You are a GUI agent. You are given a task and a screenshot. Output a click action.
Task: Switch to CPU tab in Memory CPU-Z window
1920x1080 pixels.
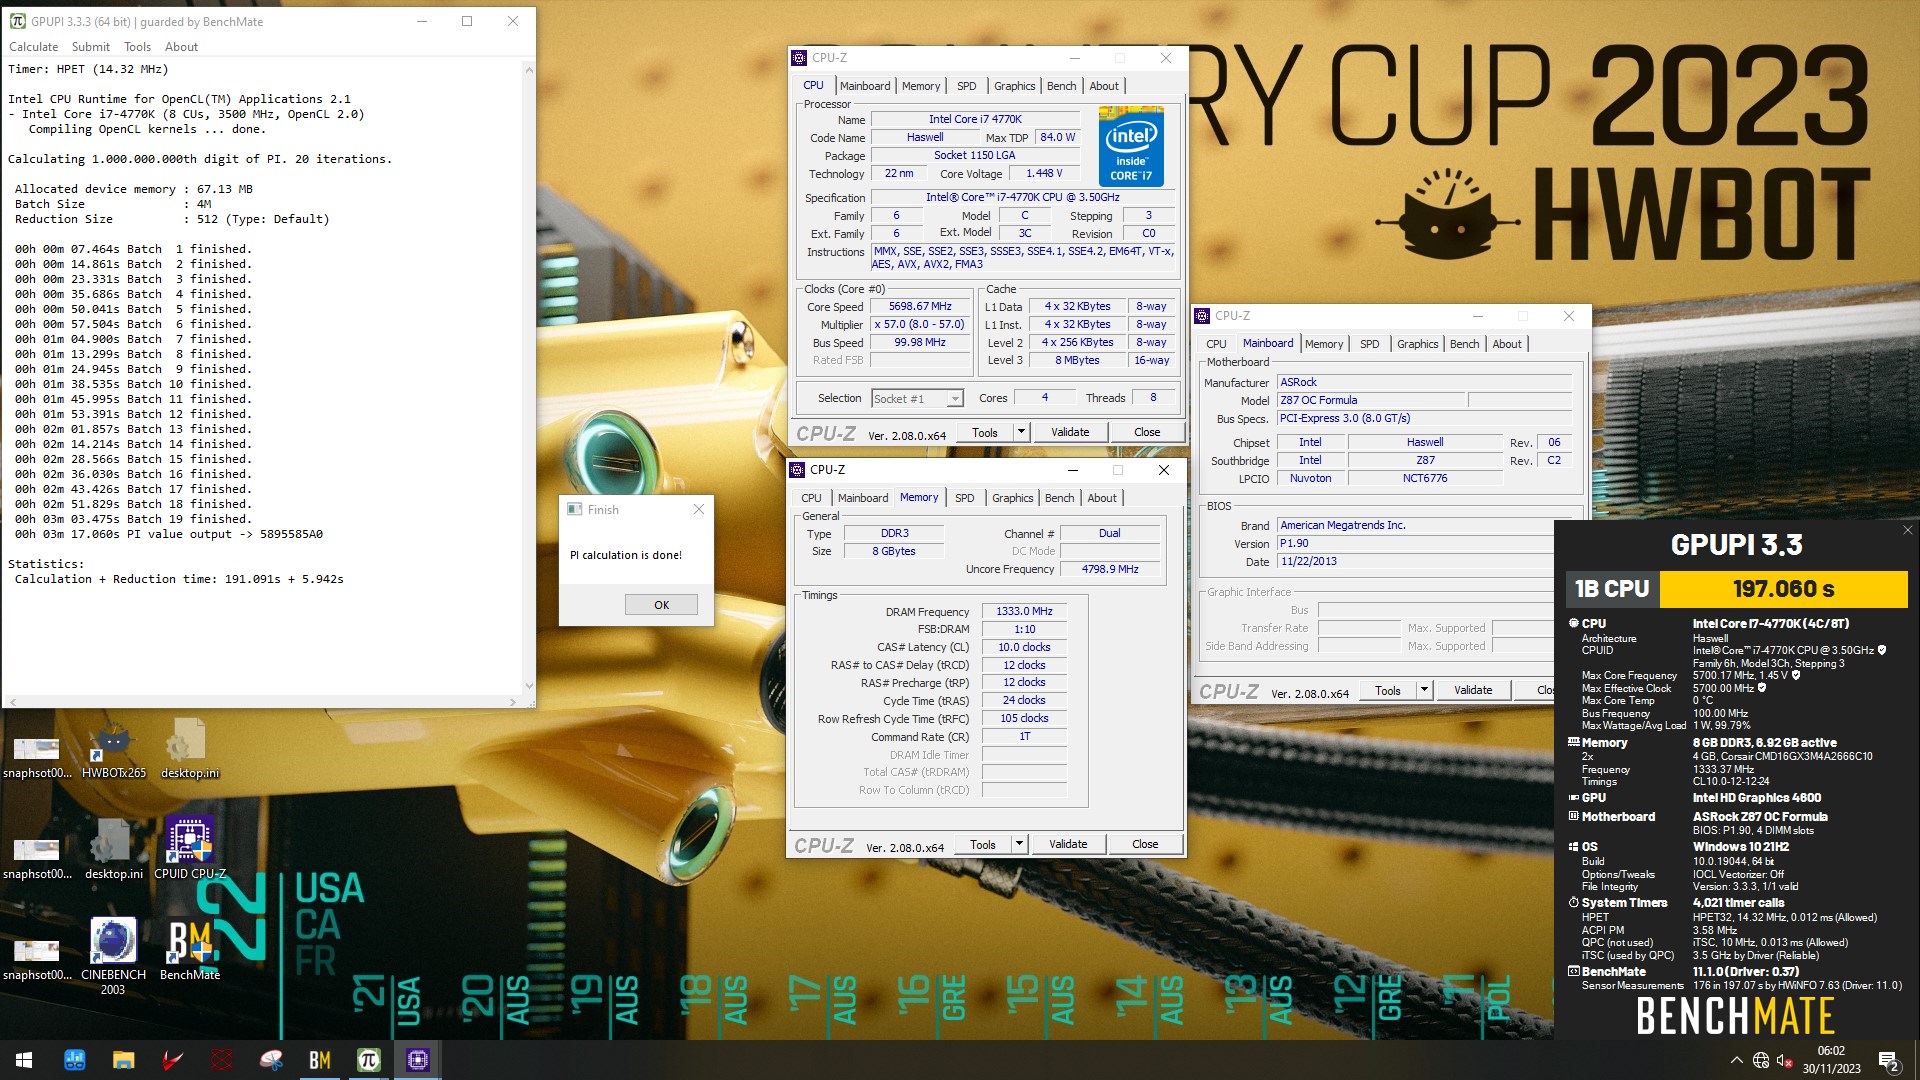point(811,498)
